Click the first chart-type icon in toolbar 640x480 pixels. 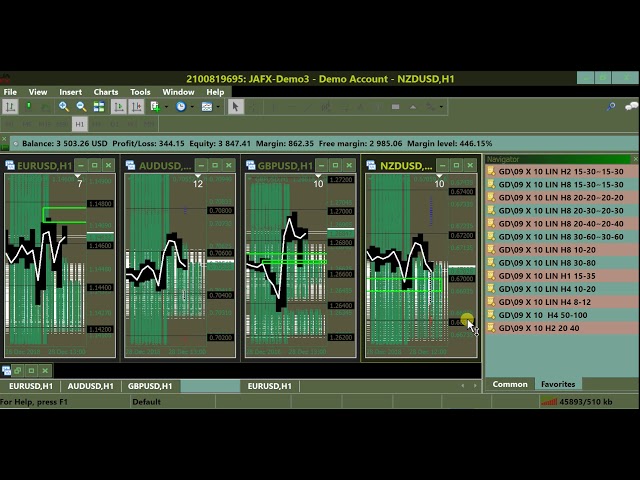point(28,106)
